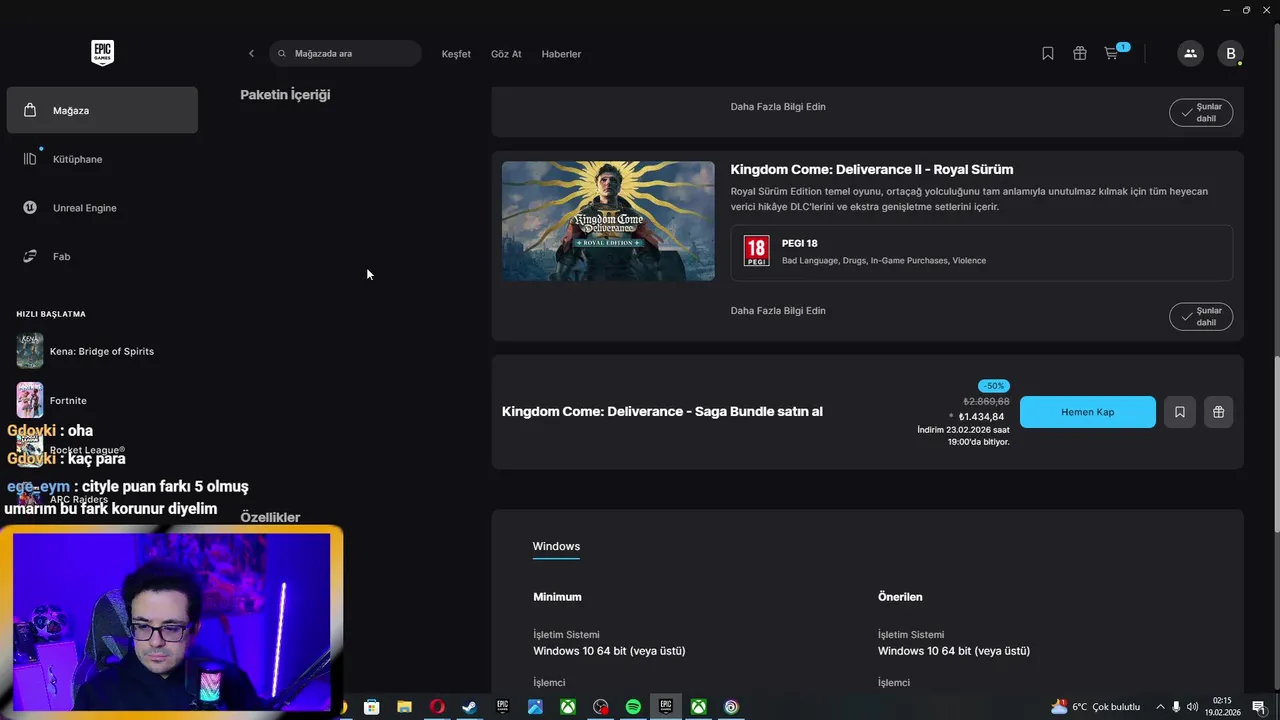Gift the Saga Bundle
This screenshot has height=720, width=1280.
(x=1218, y=412)
